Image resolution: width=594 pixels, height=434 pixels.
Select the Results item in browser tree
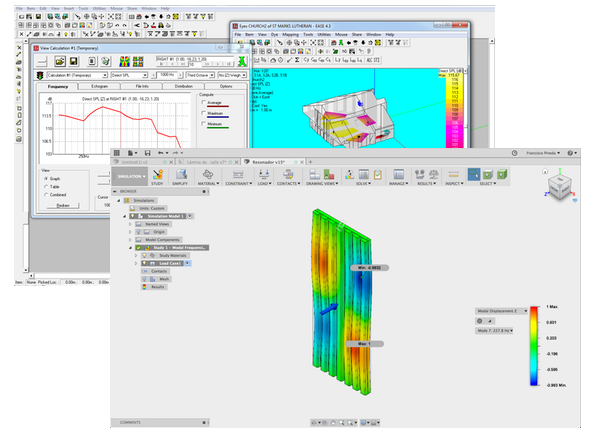155,287
